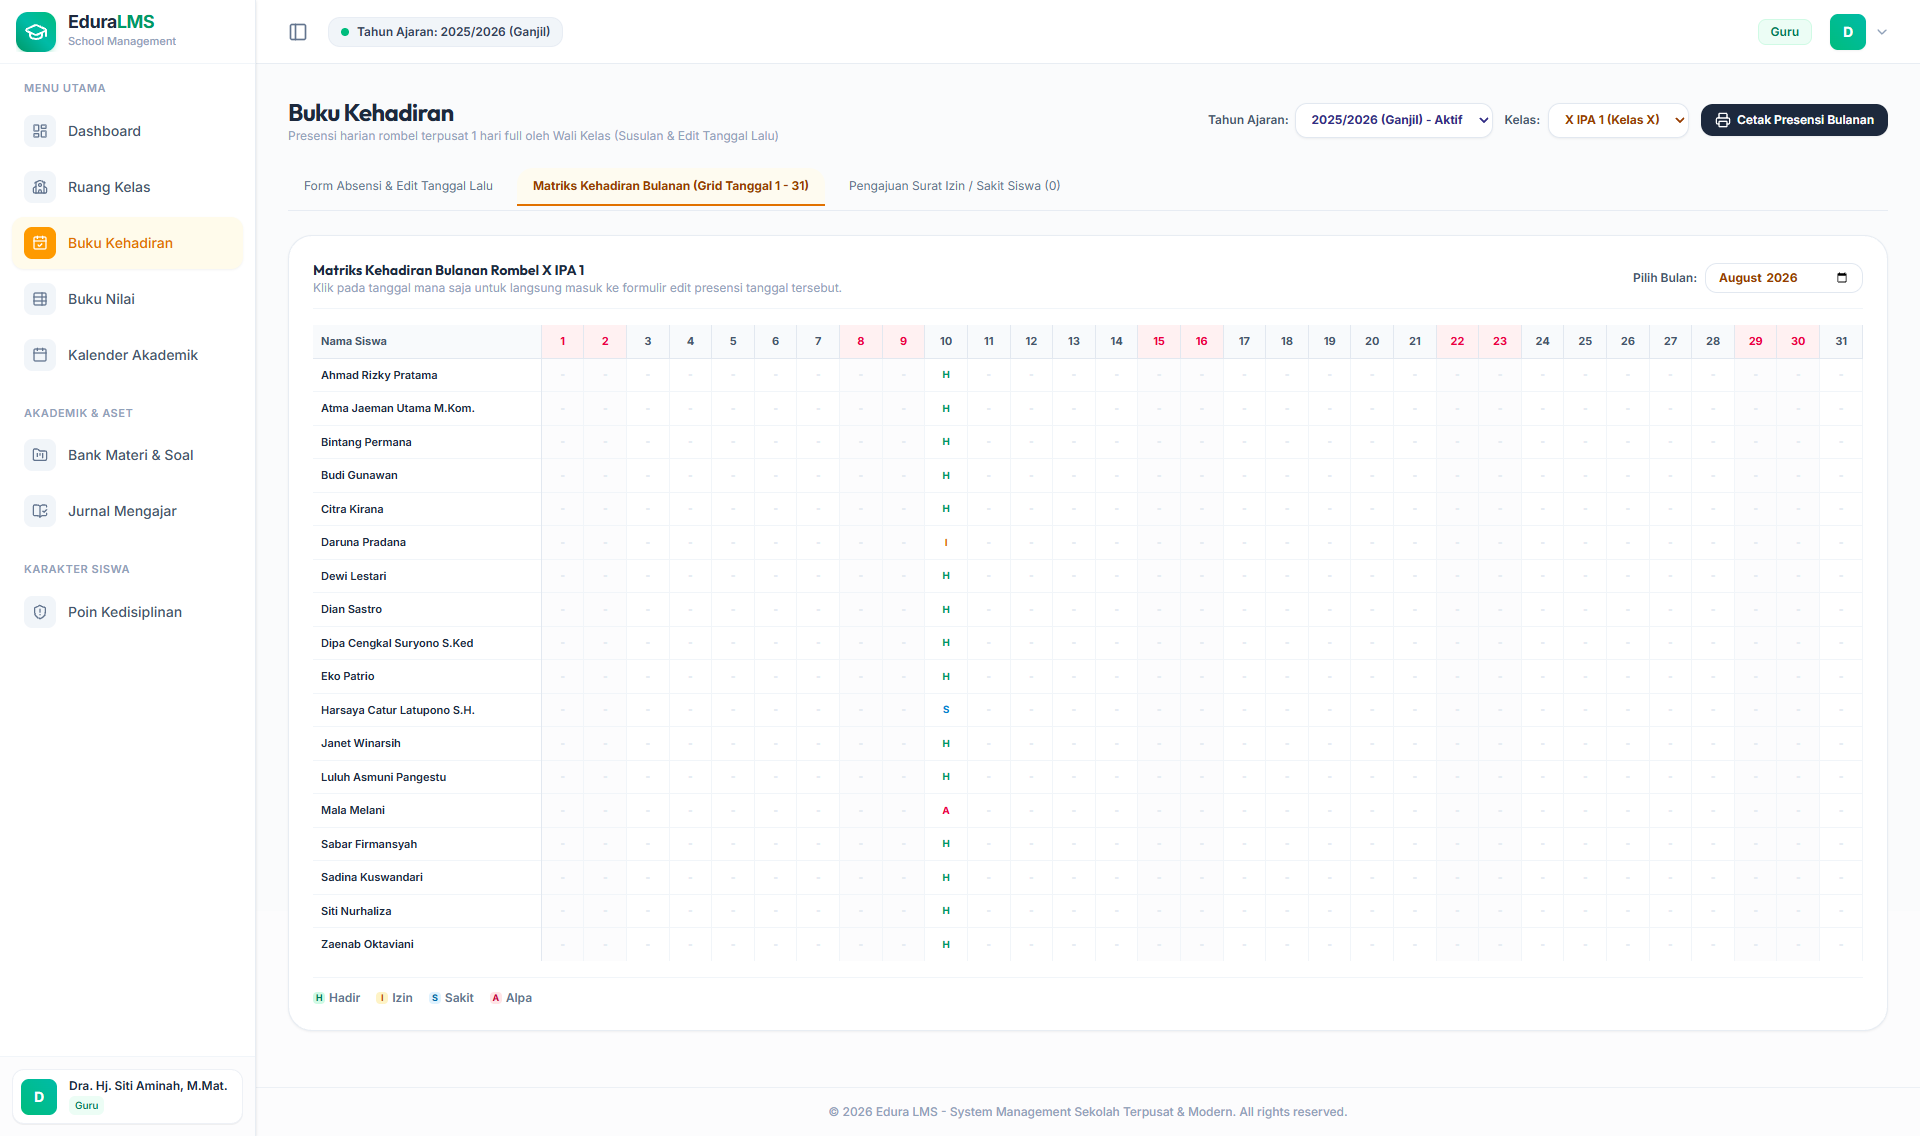Open the Kalender Akademik sidebar icon
This screenshot has height=1136, width=1920.
40,355
